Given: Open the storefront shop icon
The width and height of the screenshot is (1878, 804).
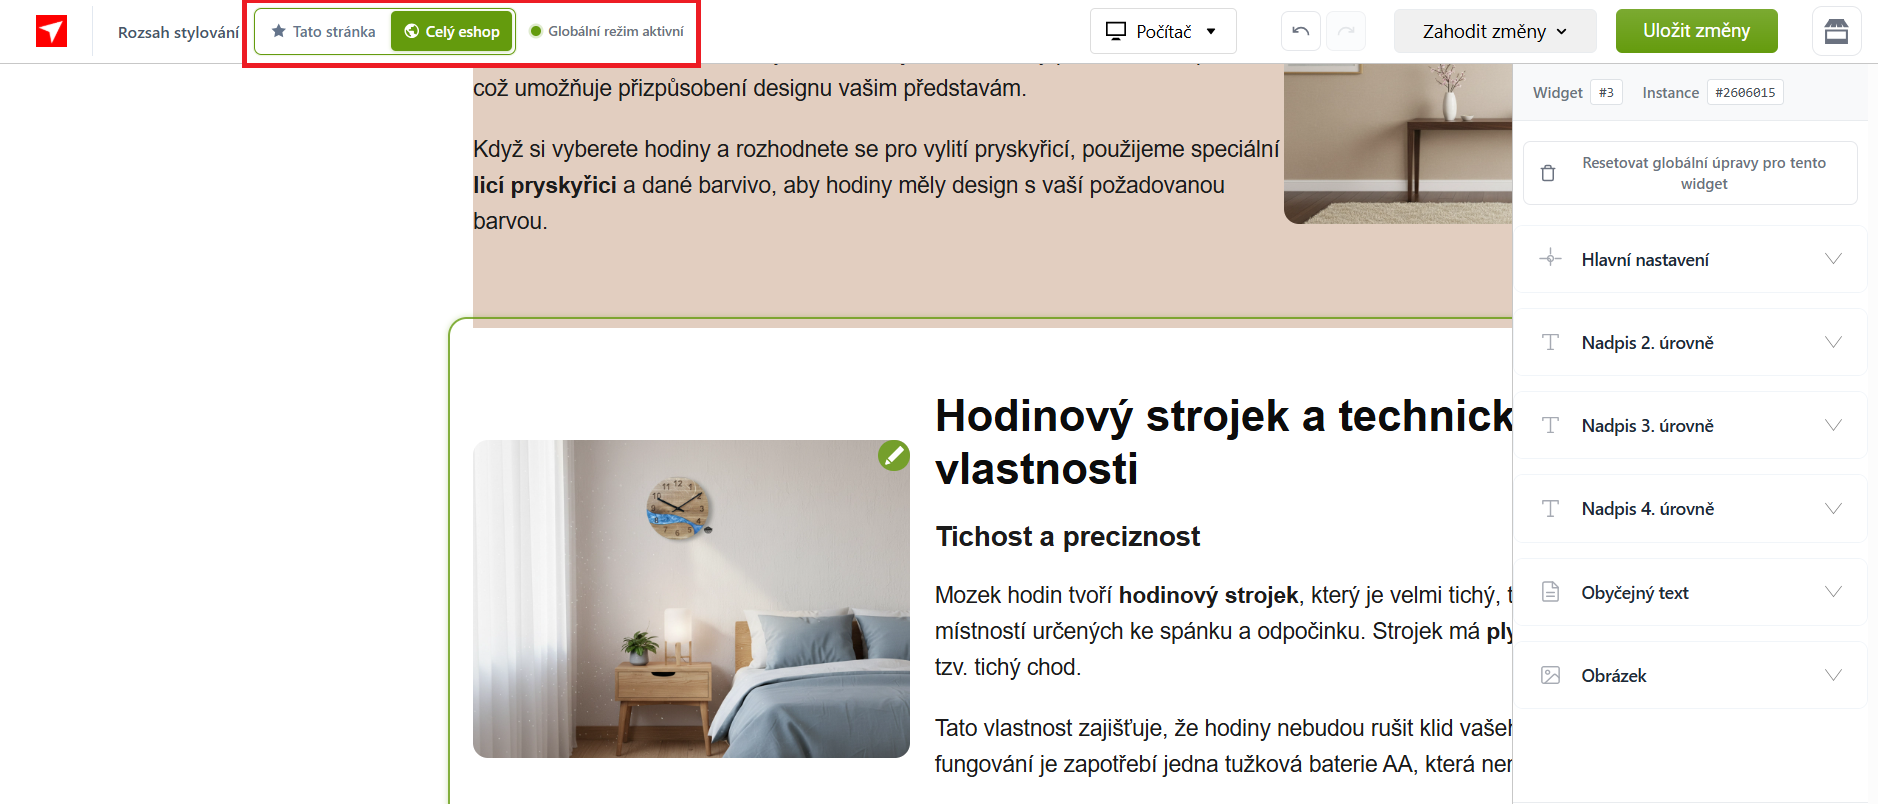Looking at the screenshot, I should 1836,31.
